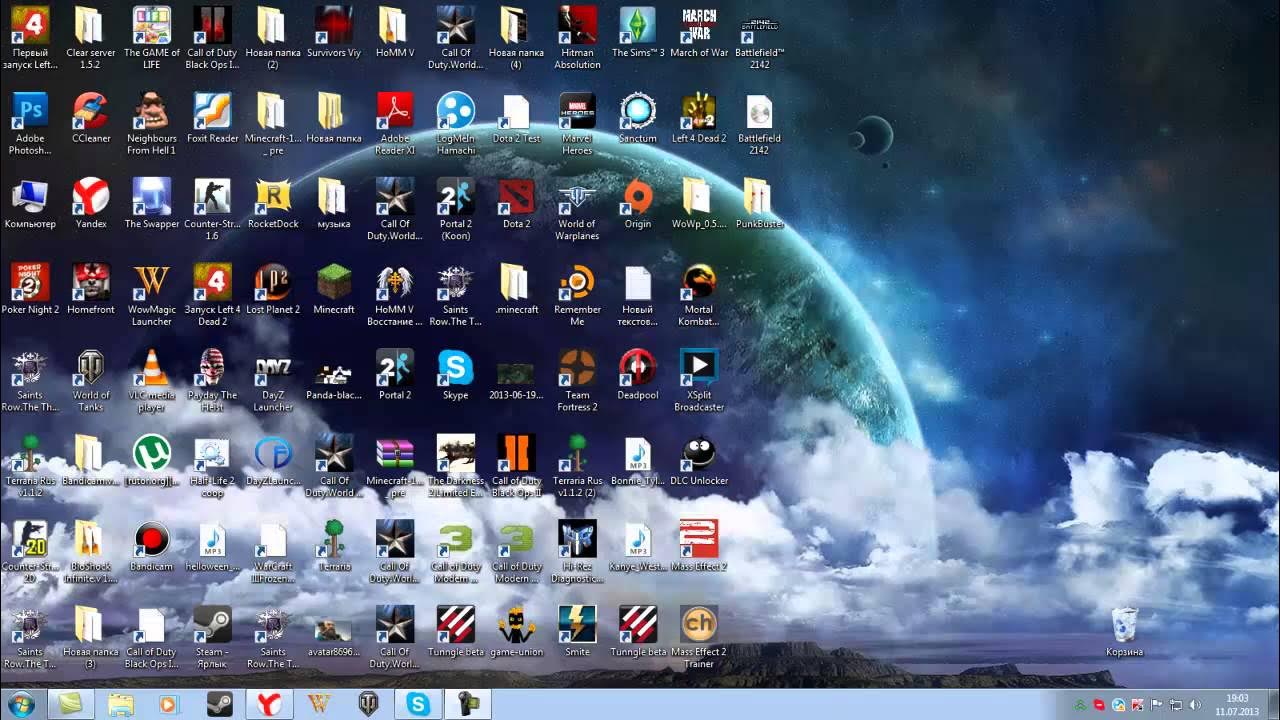This screenshot has width=1280, height=720.
Task: Click the volume speaker tray icon
Action: 1193,705
